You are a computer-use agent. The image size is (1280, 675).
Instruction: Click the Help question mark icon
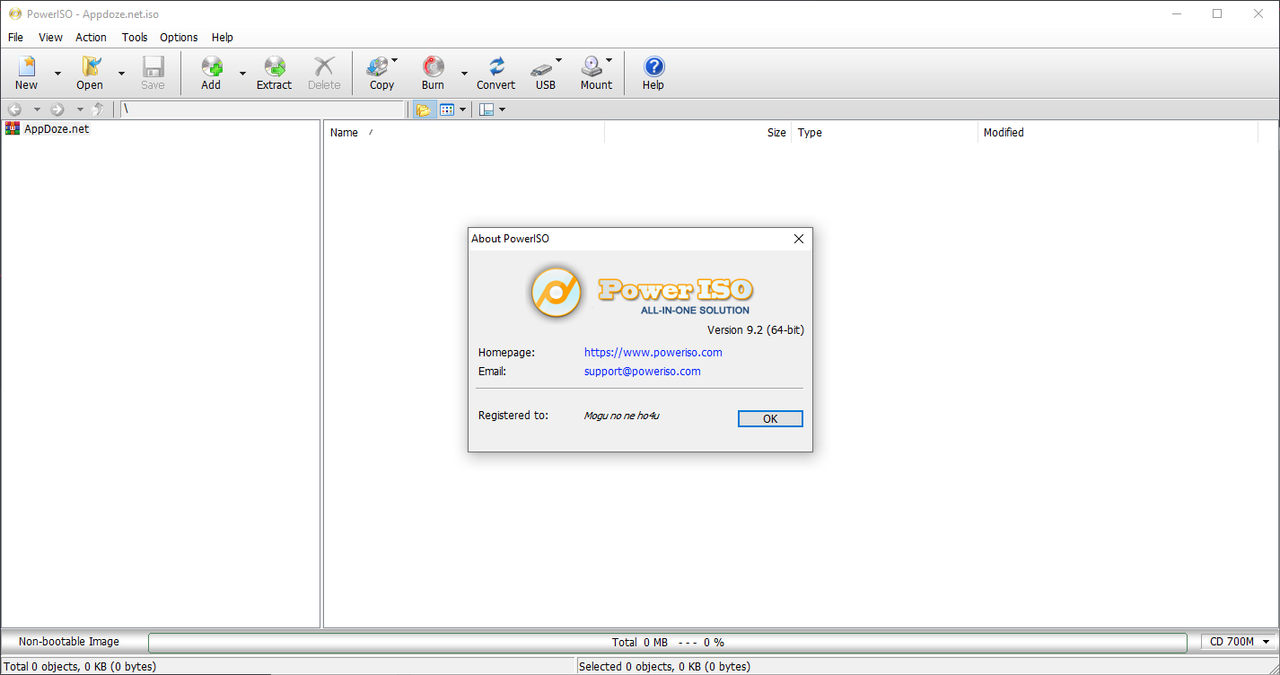(653, 66)
